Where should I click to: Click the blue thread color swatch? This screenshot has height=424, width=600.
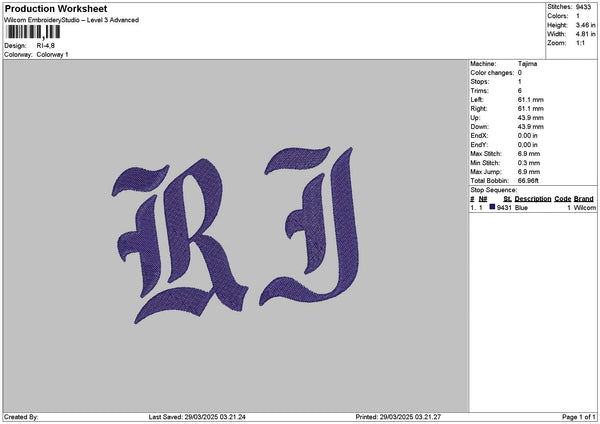coord(492,208)
